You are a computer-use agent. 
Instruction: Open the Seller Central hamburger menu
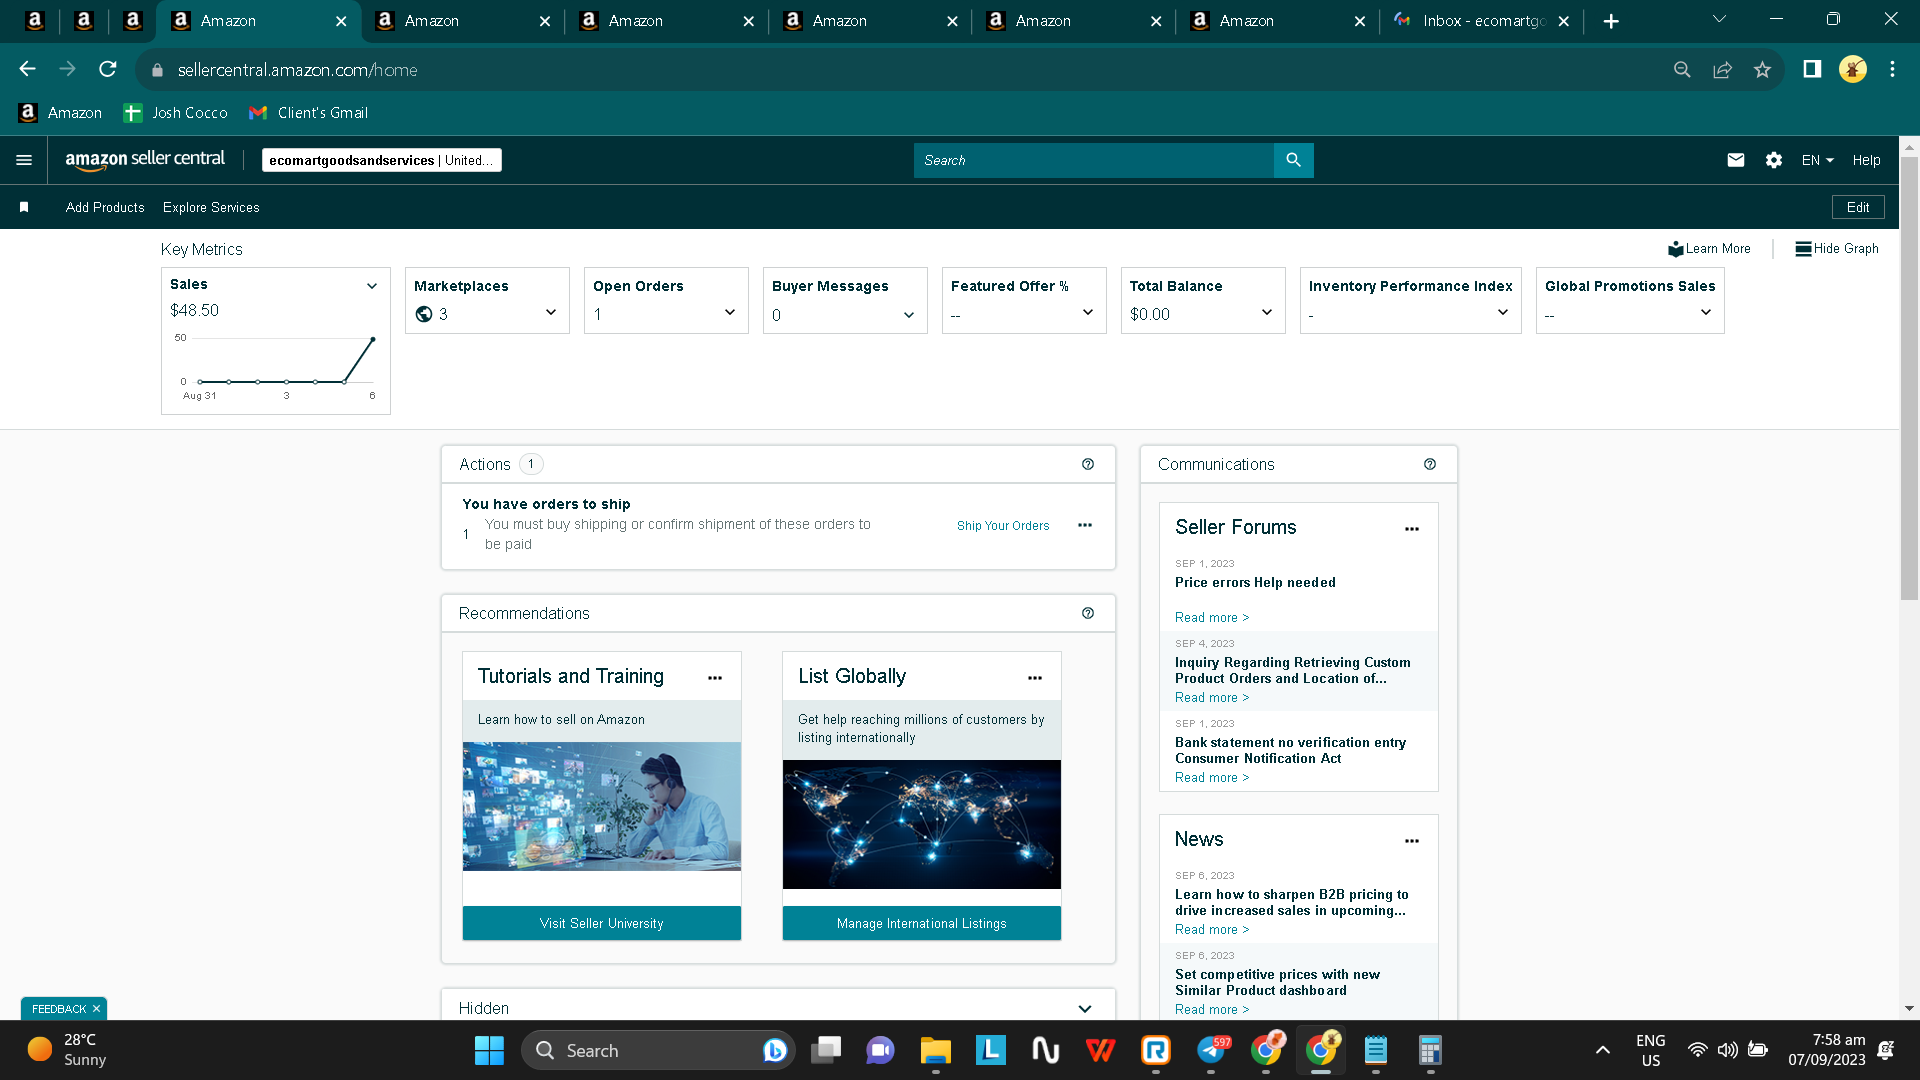coord(24,160)
